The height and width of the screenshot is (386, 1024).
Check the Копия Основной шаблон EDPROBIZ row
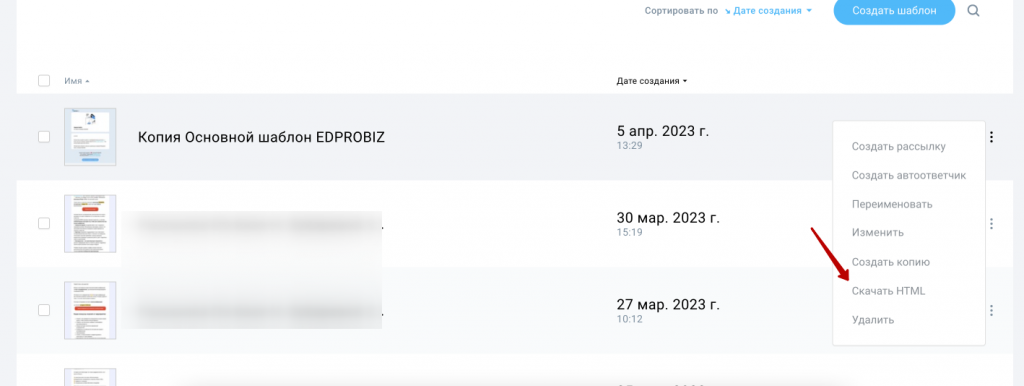click(44, 137)
